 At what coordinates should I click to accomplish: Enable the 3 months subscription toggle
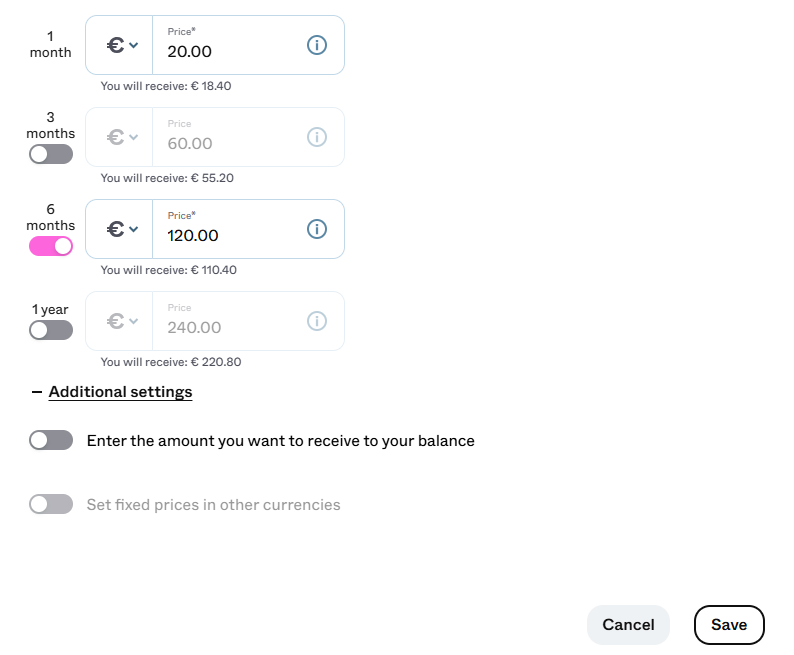(51, 154)
